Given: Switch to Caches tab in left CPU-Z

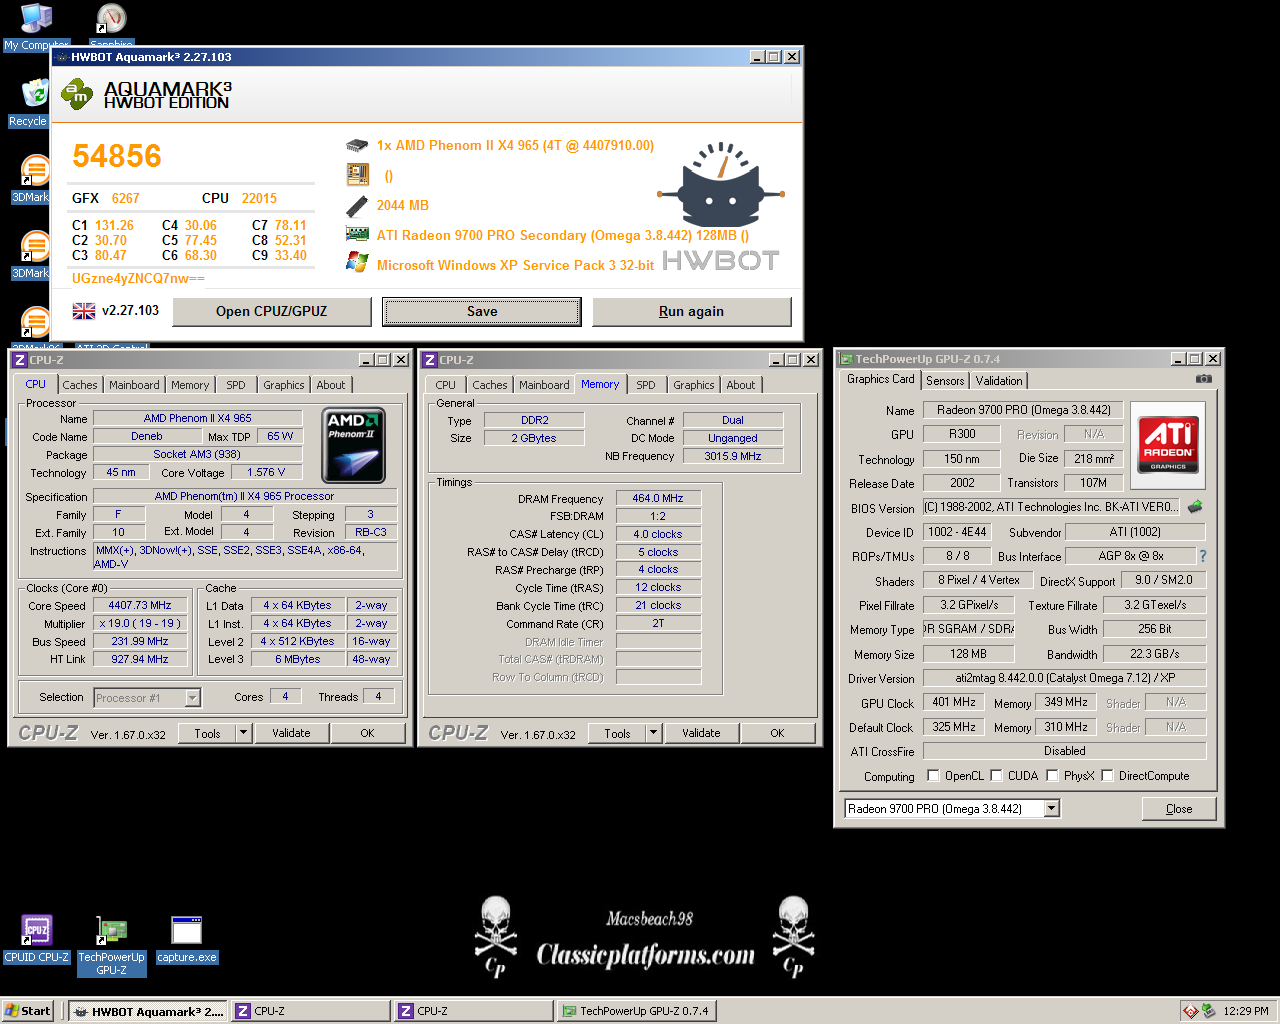Looking at the screenshot, I should pos(80,385).
